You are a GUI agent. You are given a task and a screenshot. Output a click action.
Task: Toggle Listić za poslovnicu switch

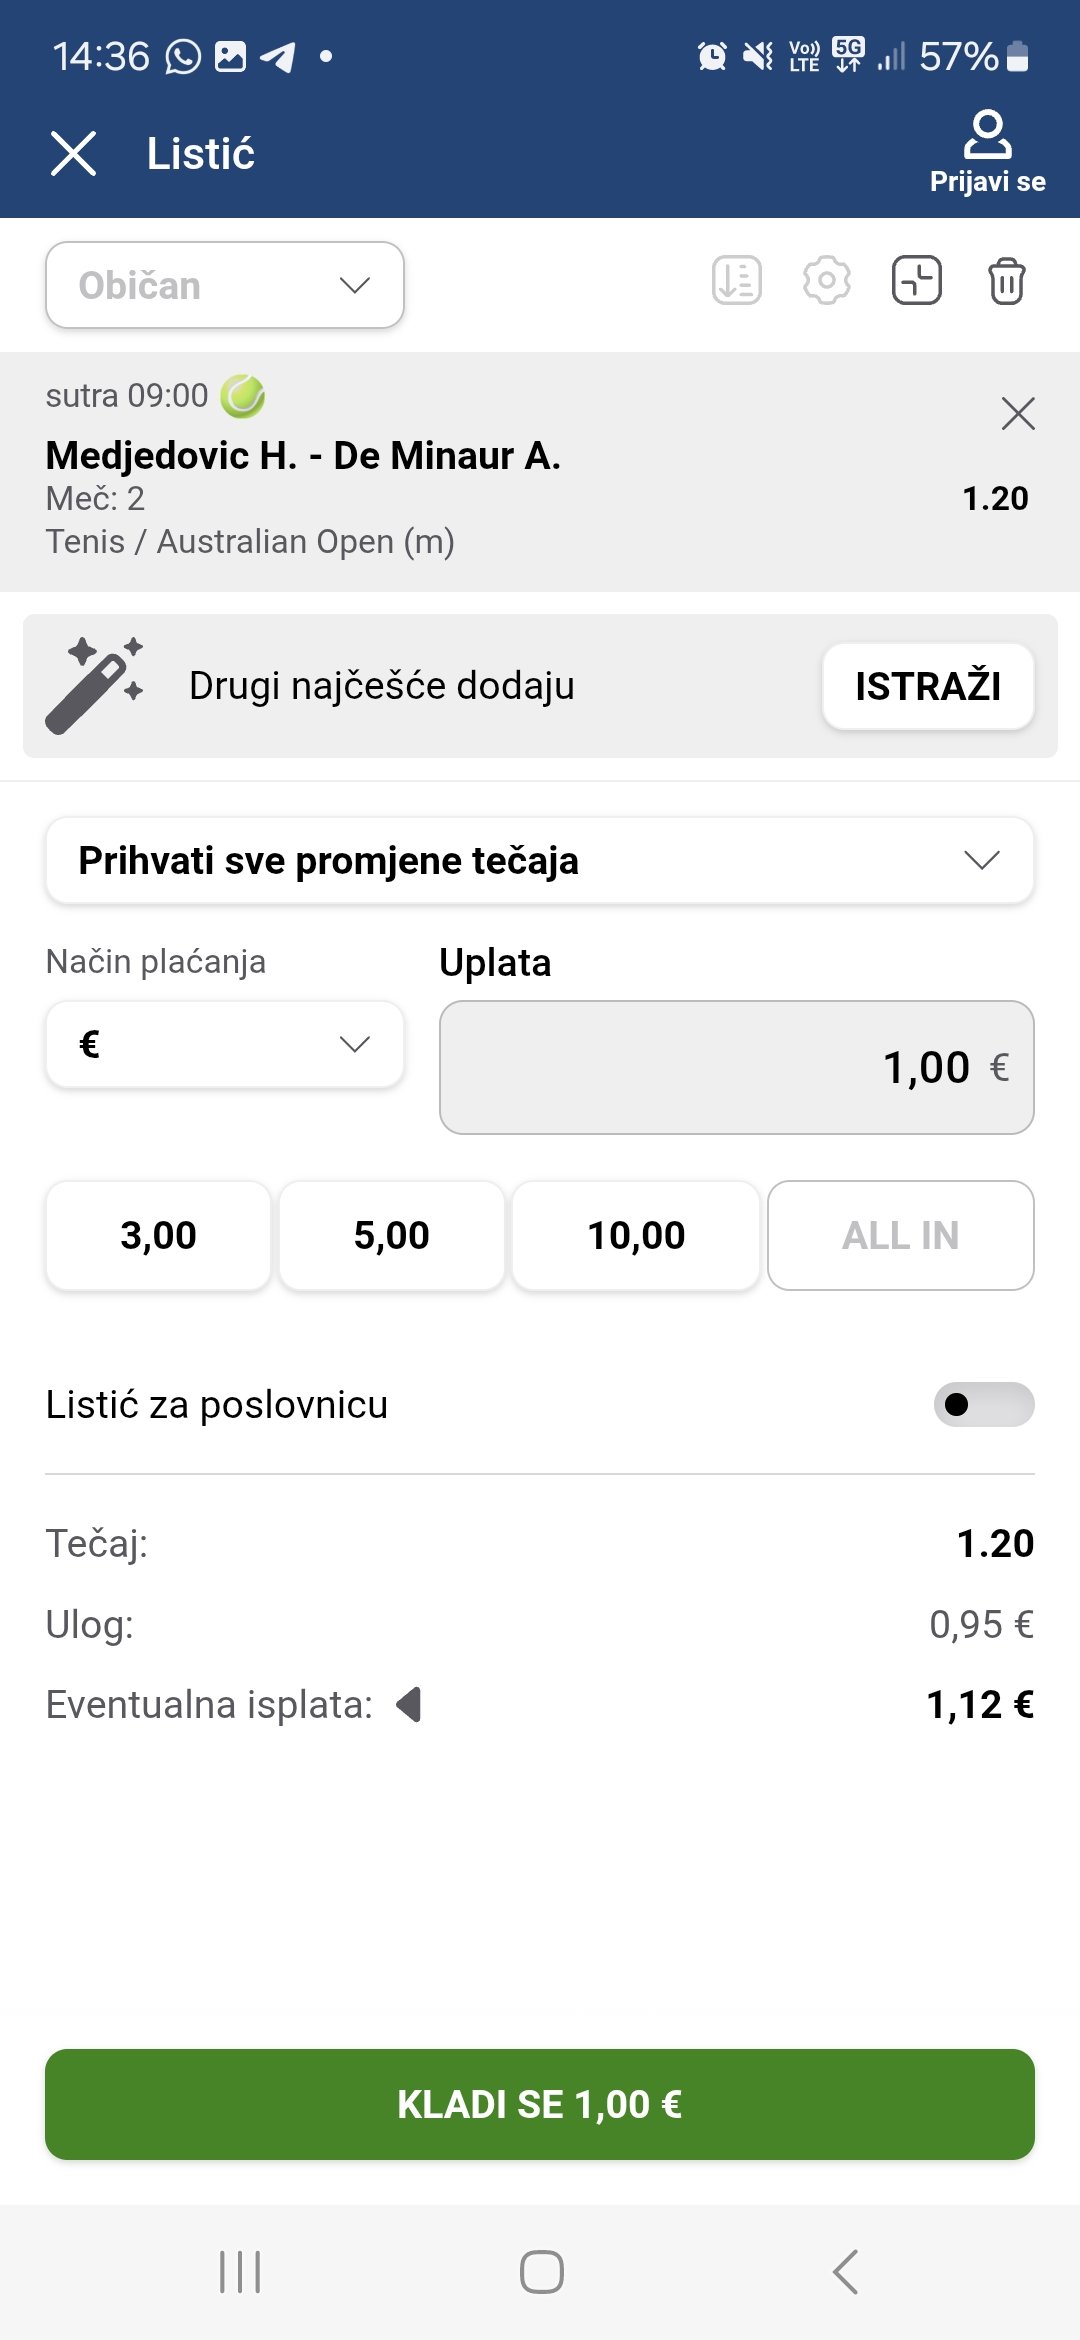[x=983, y=1405]
